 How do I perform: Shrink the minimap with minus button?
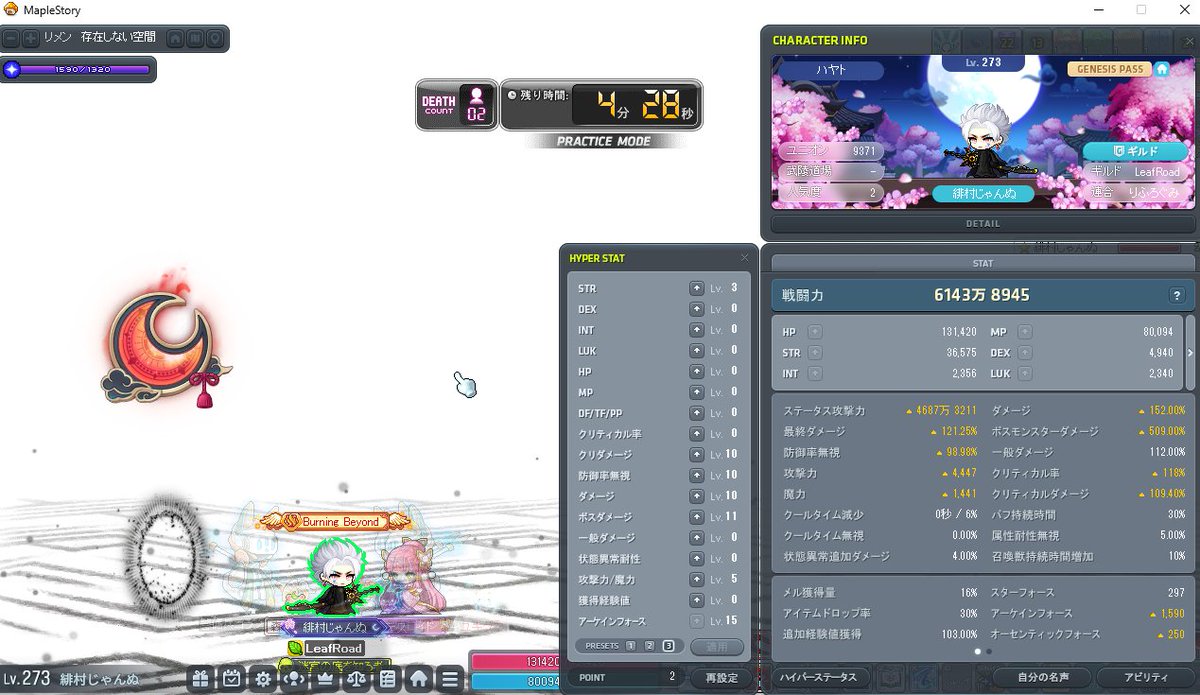tap(11, 38)
